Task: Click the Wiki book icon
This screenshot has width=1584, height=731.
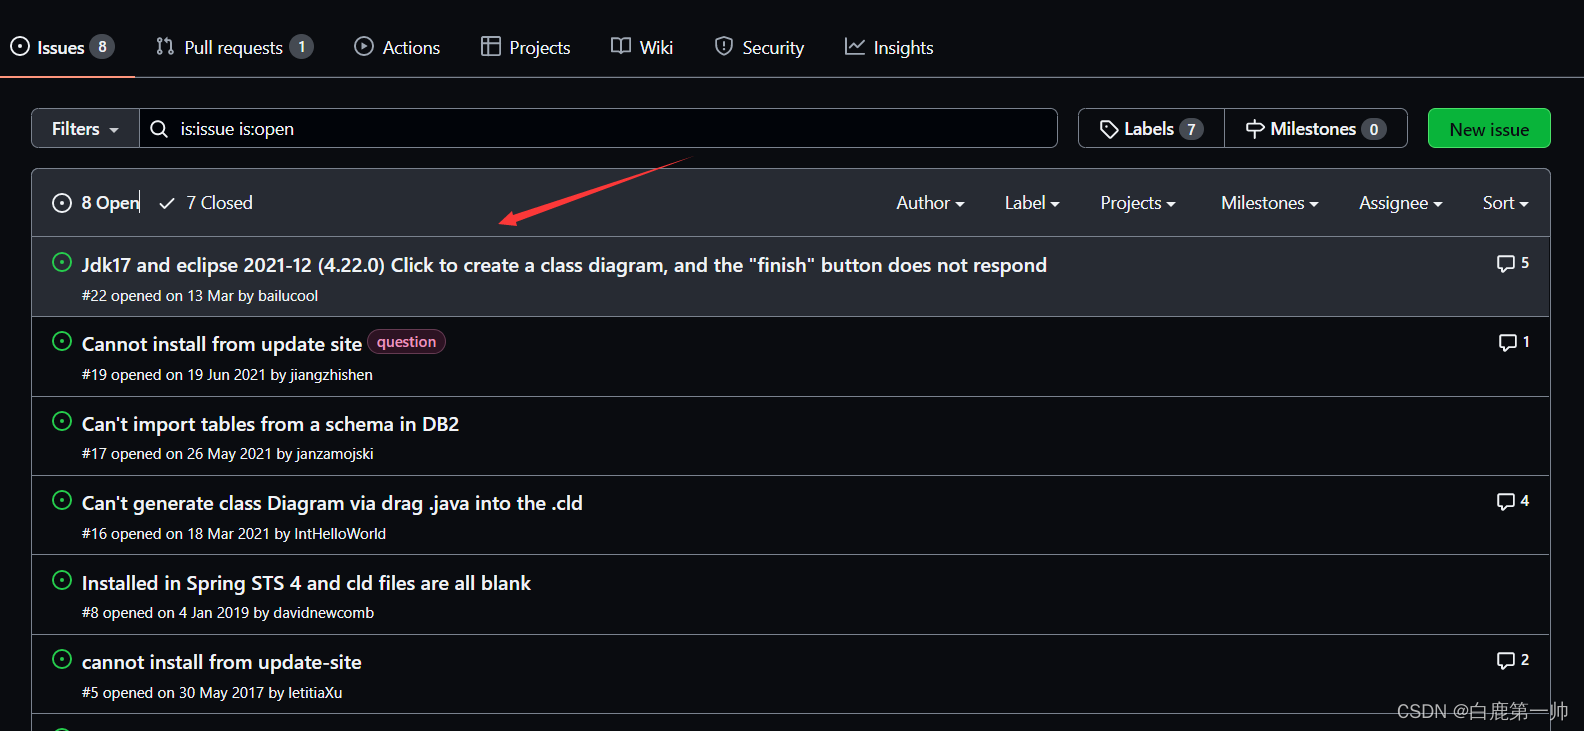Action: point(621,46)
